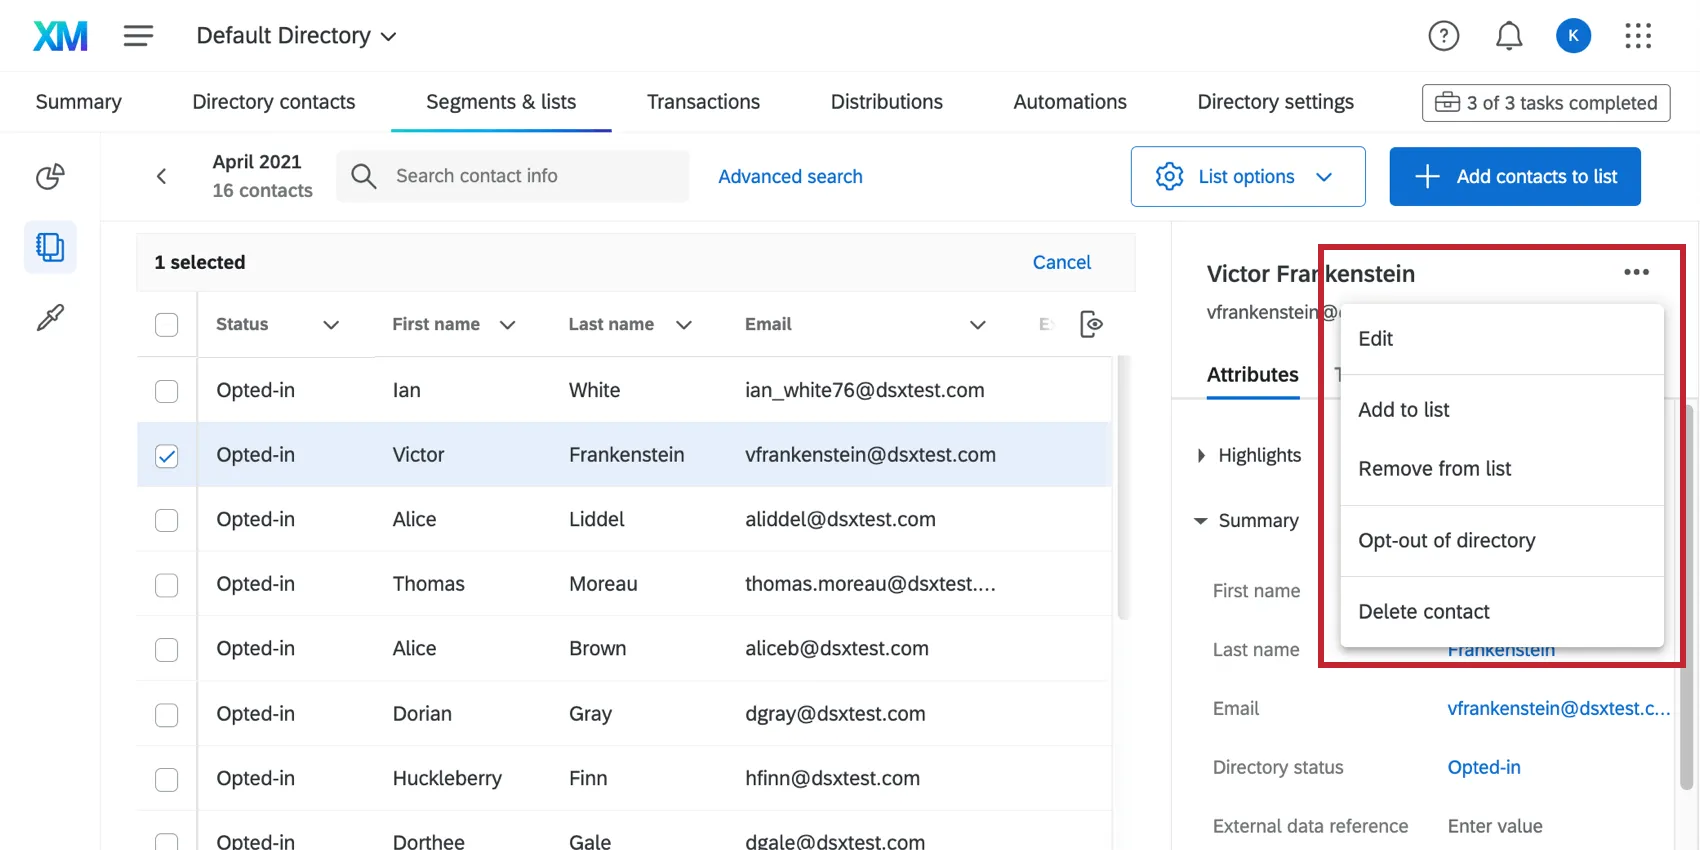Click in the Search contact info field

530,176
